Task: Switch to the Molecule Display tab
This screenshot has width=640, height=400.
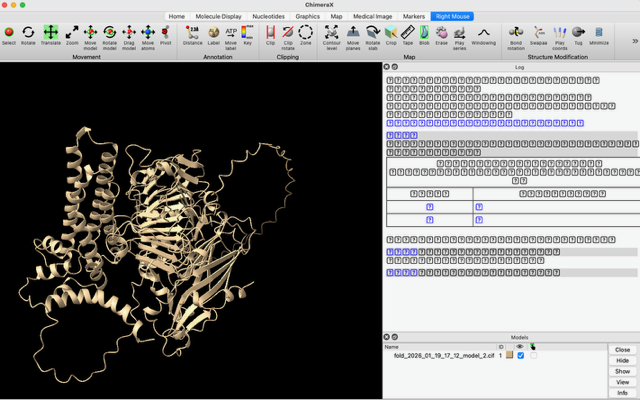Action: click(217, 16)
